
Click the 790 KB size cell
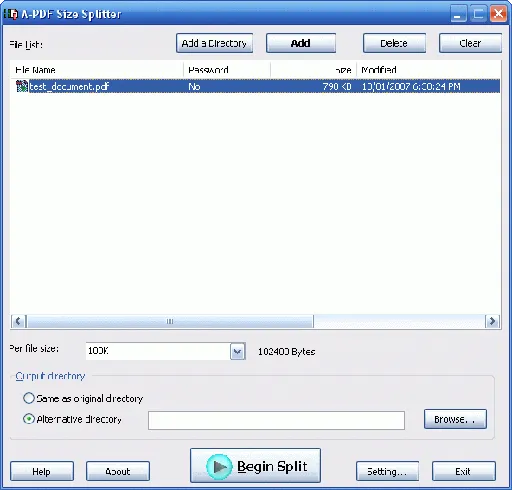337,86
